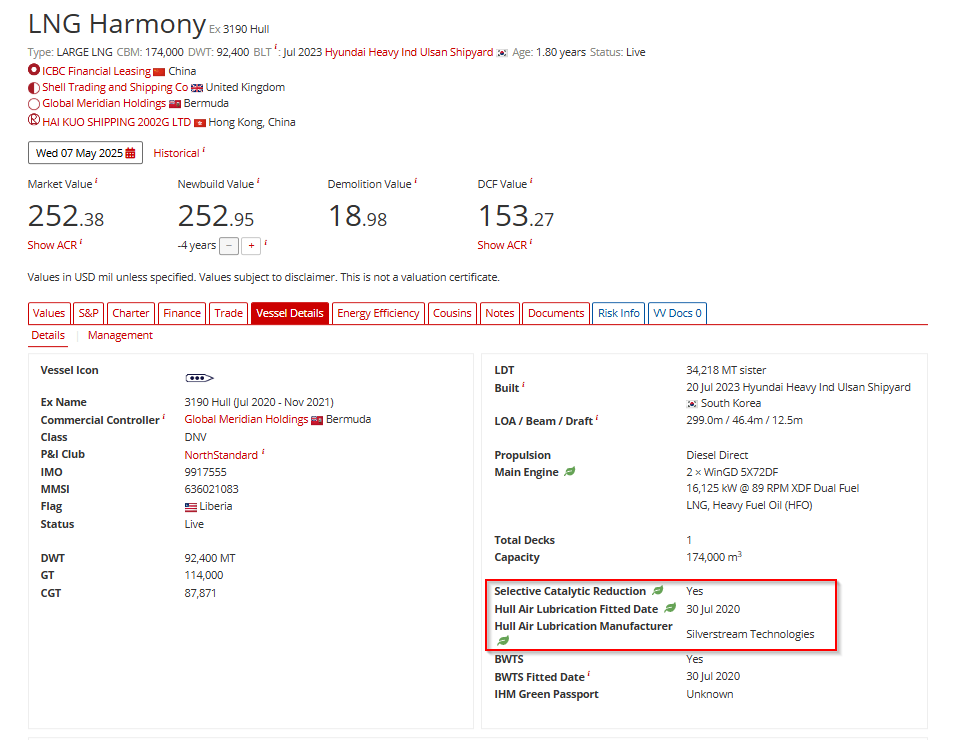Screen dimensions: 974x740
Task: Open the Charter tab
Action: click(x=131, y=313)
